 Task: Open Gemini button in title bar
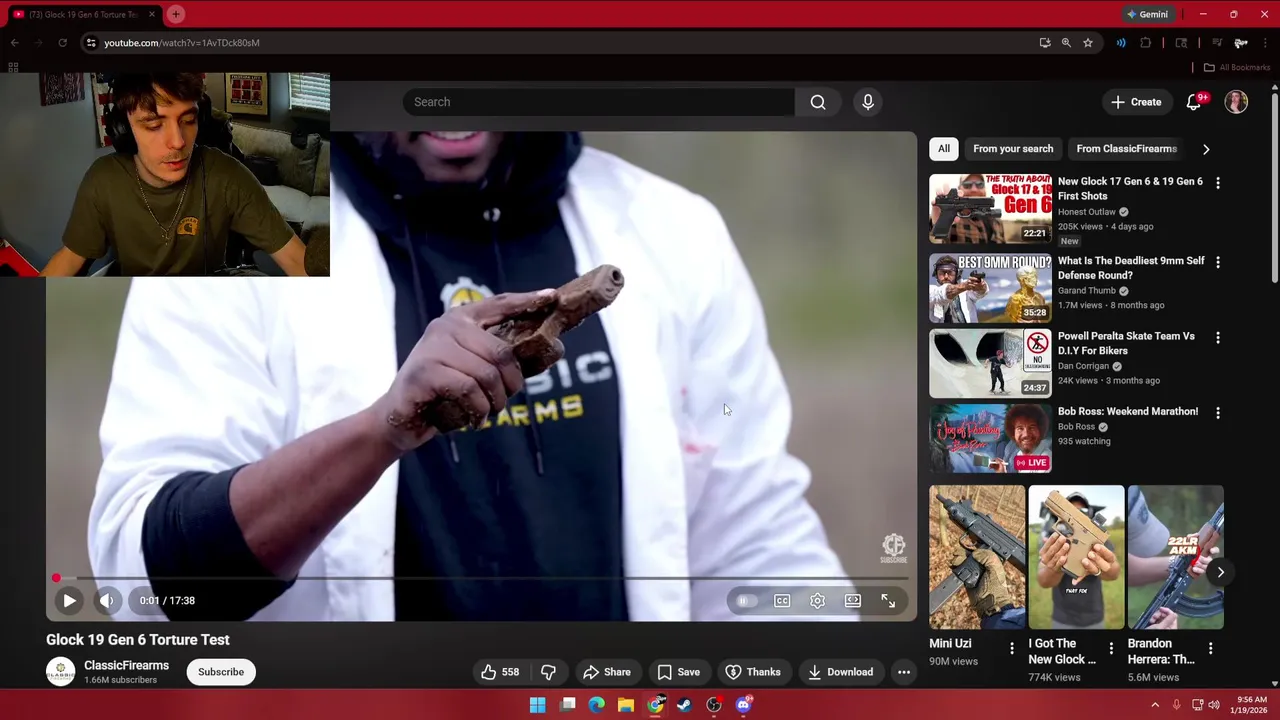coord(1147,14)
